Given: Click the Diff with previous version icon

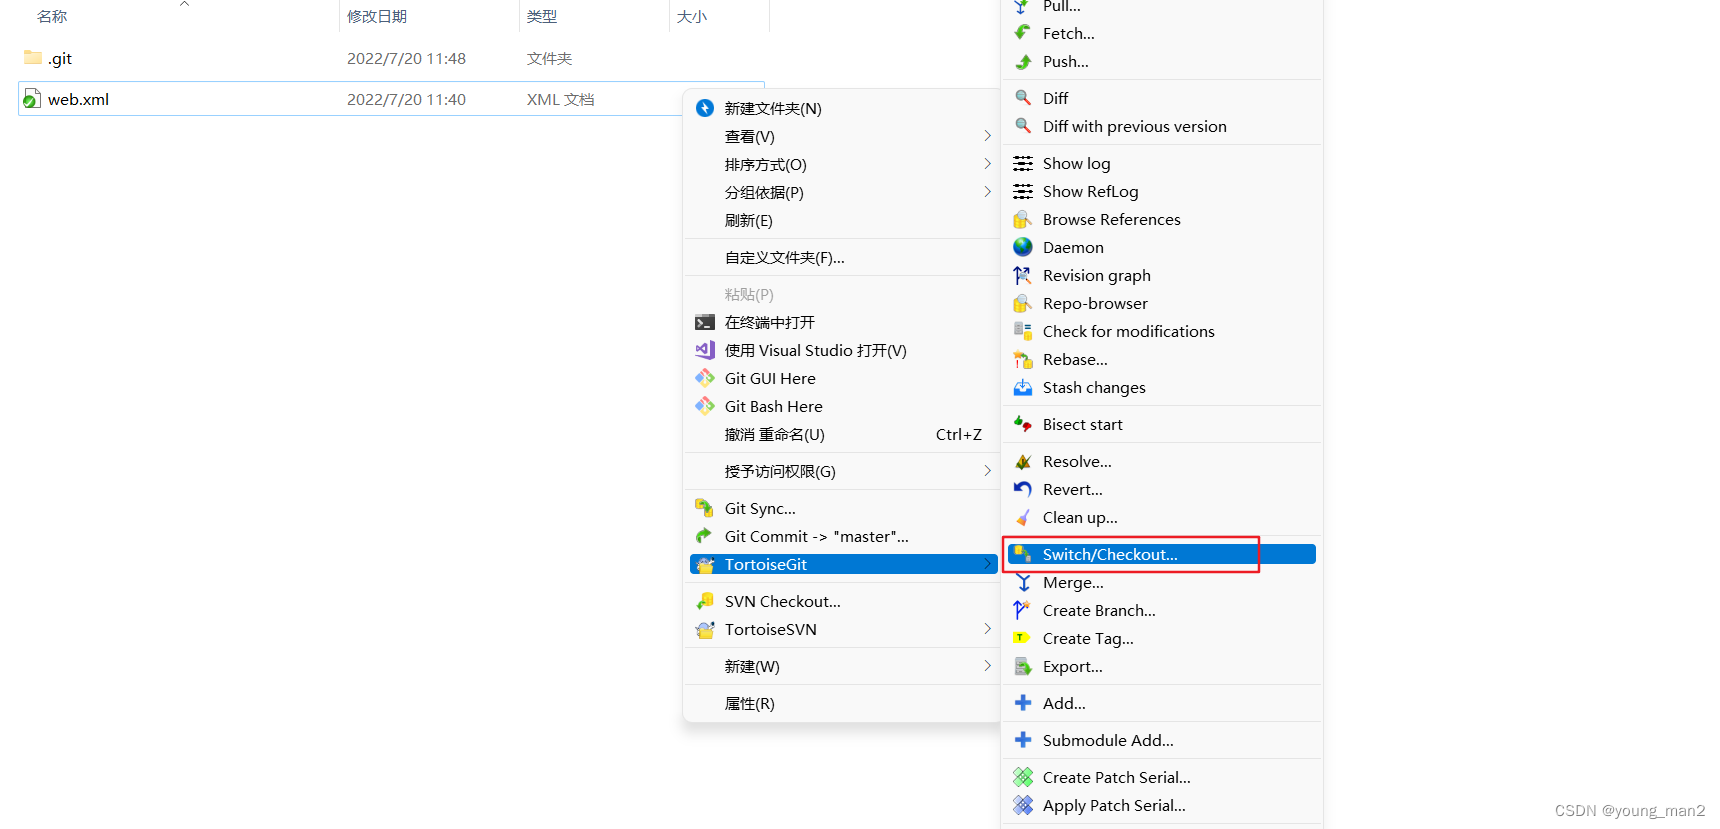Looking at the screenshot, I should pyautogui.click(x=1023, y=126).
